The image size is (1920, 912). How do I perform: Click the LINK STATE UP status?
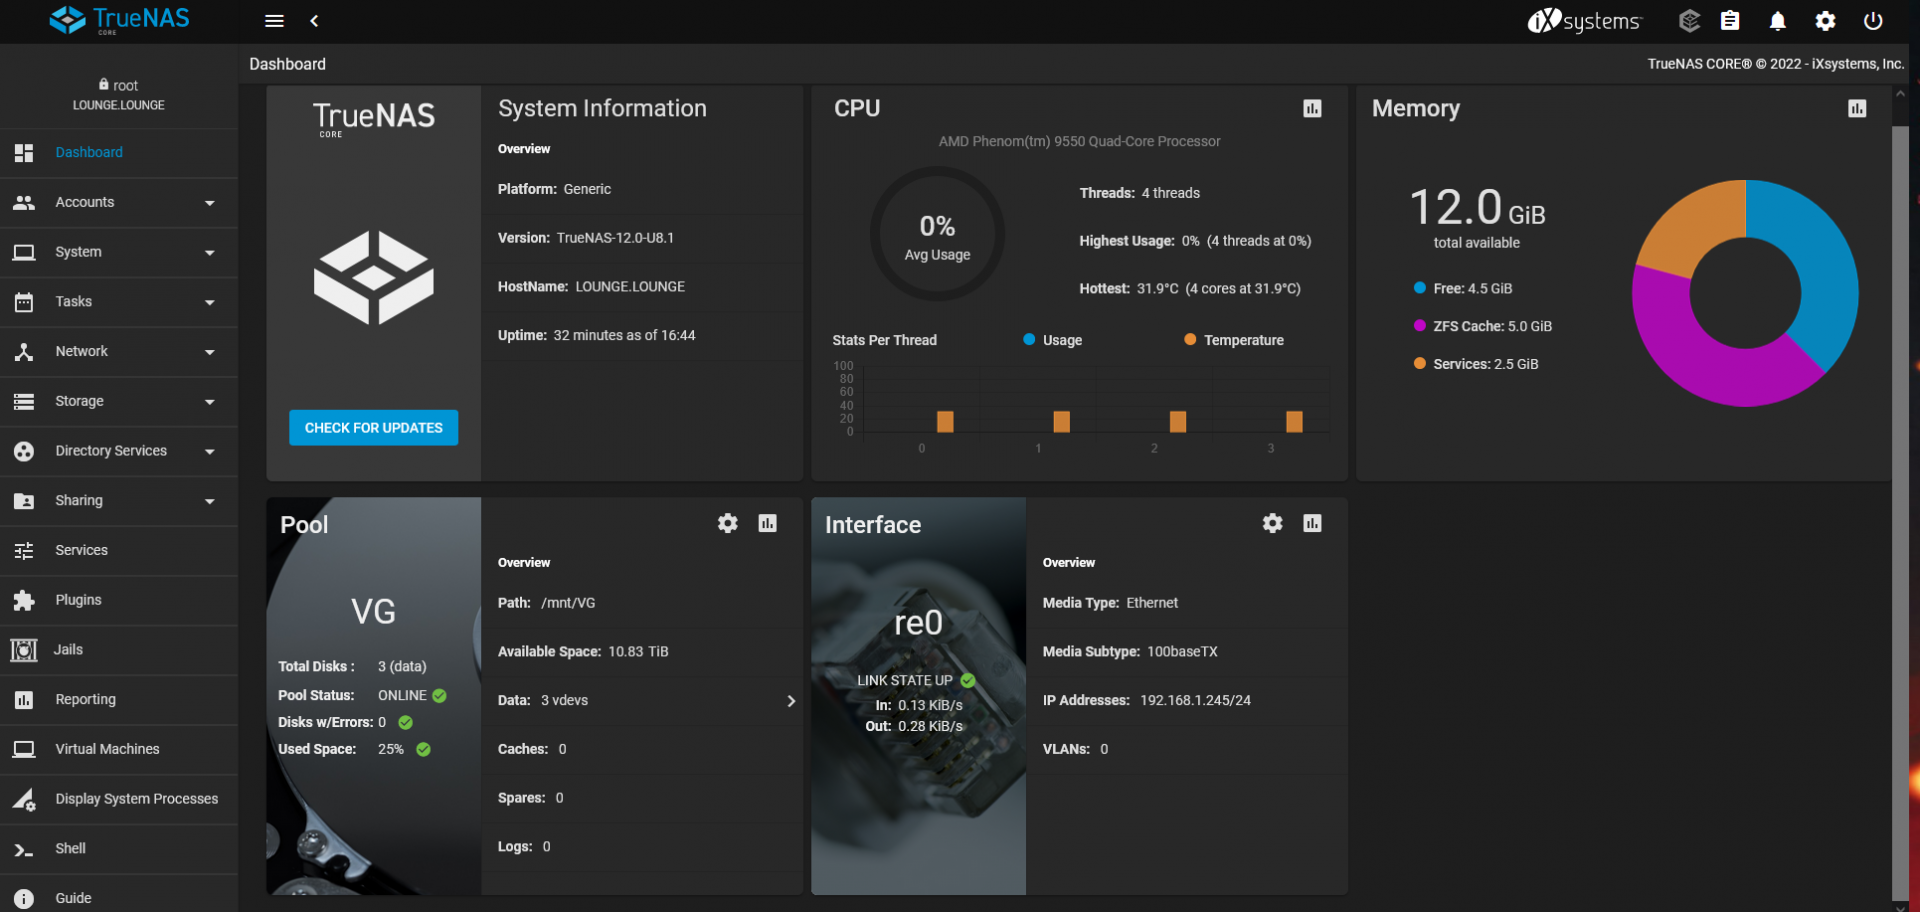pyautogui.click(x=916, y=681)
